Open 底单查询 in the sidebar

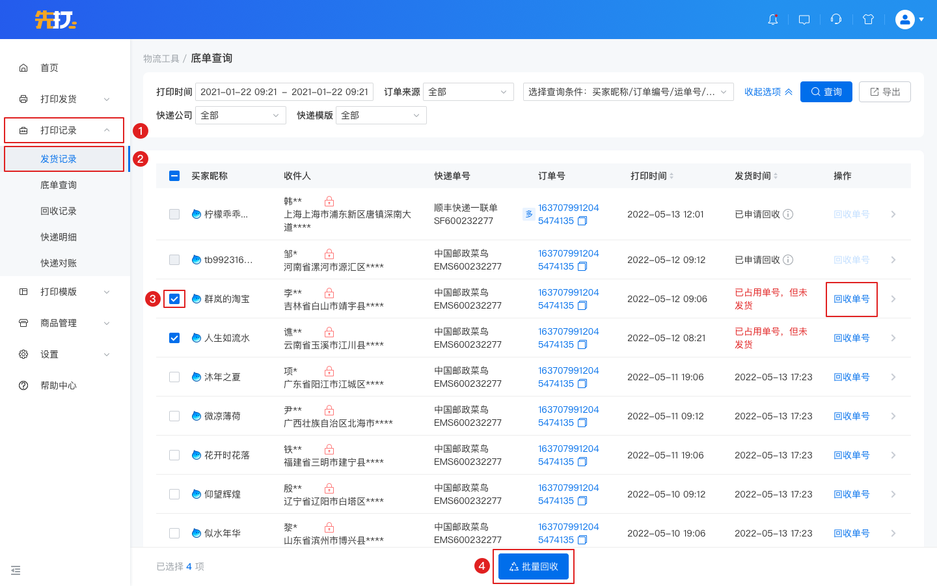tap(58, 185)
